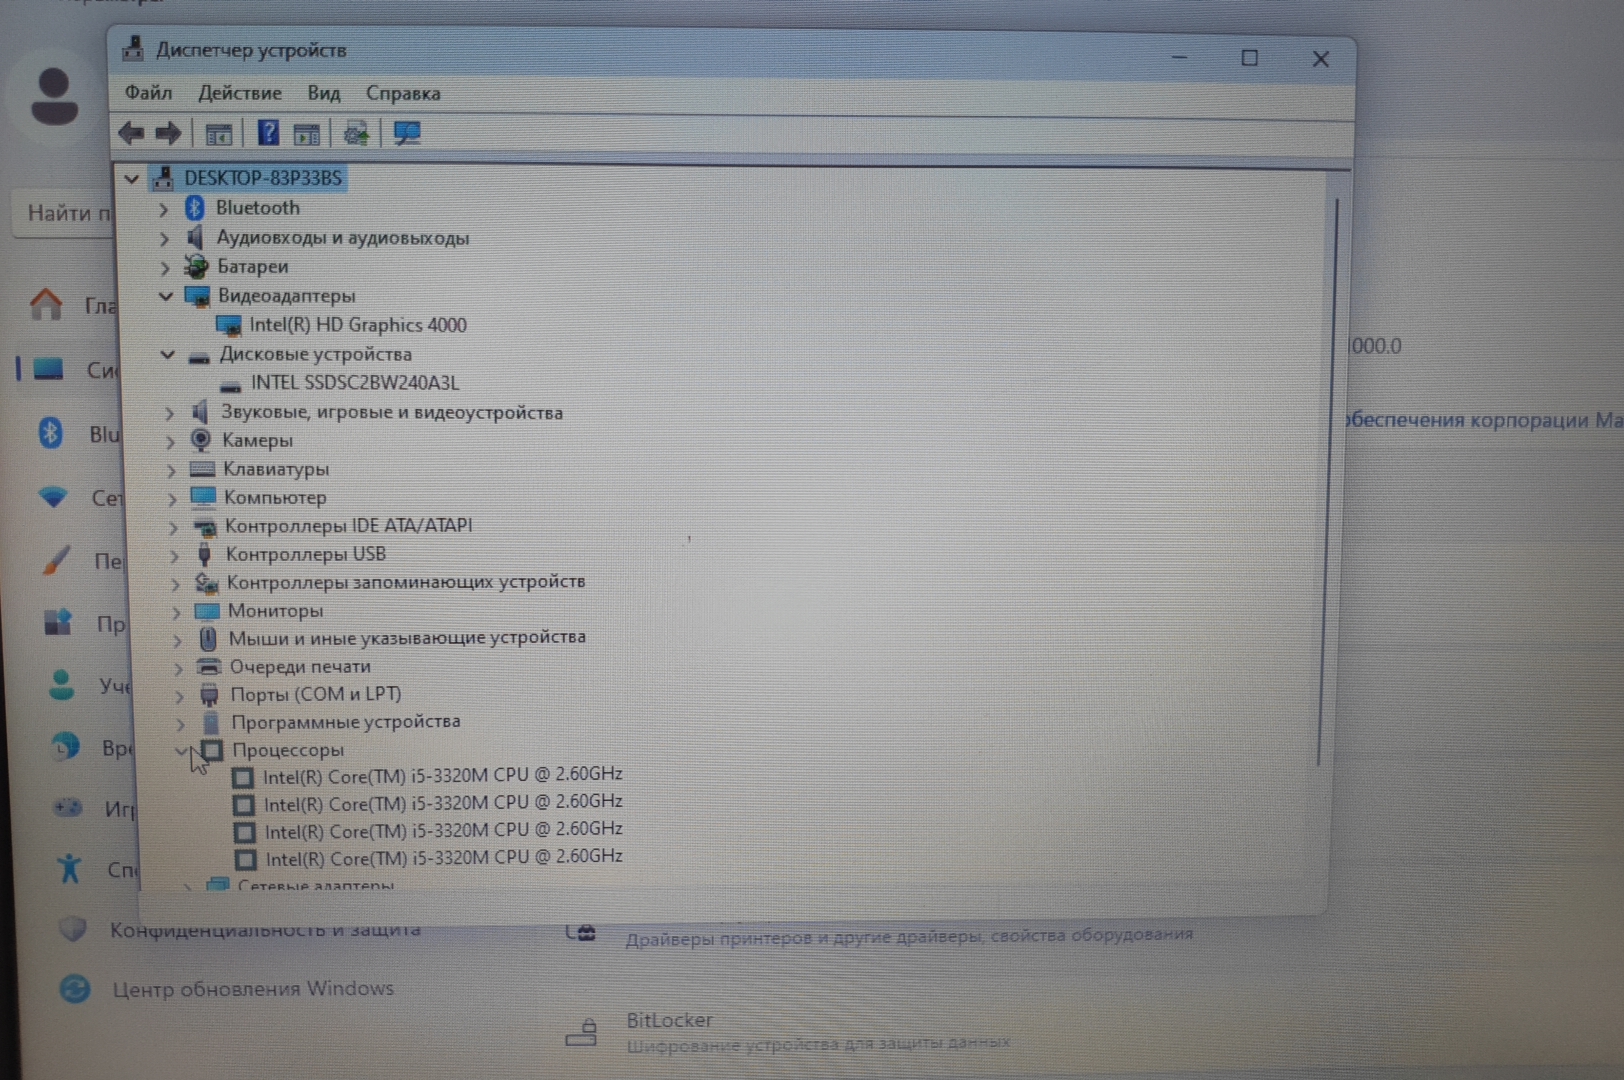The height and width of the screenshot is (1080, 1624).
Task: Open Центр обновления Windows in Settings
Action: pyautogui.click(x=253, y=989)
